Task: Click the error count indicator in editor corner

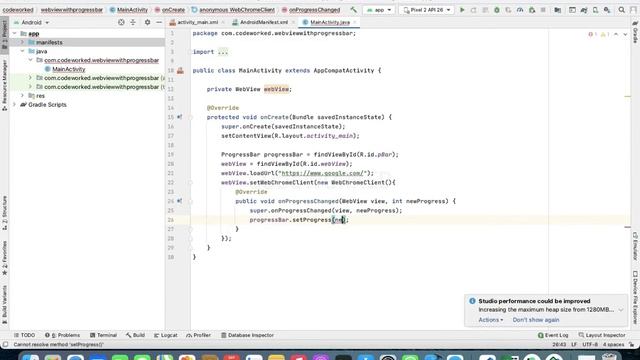Action: [593, 34]
